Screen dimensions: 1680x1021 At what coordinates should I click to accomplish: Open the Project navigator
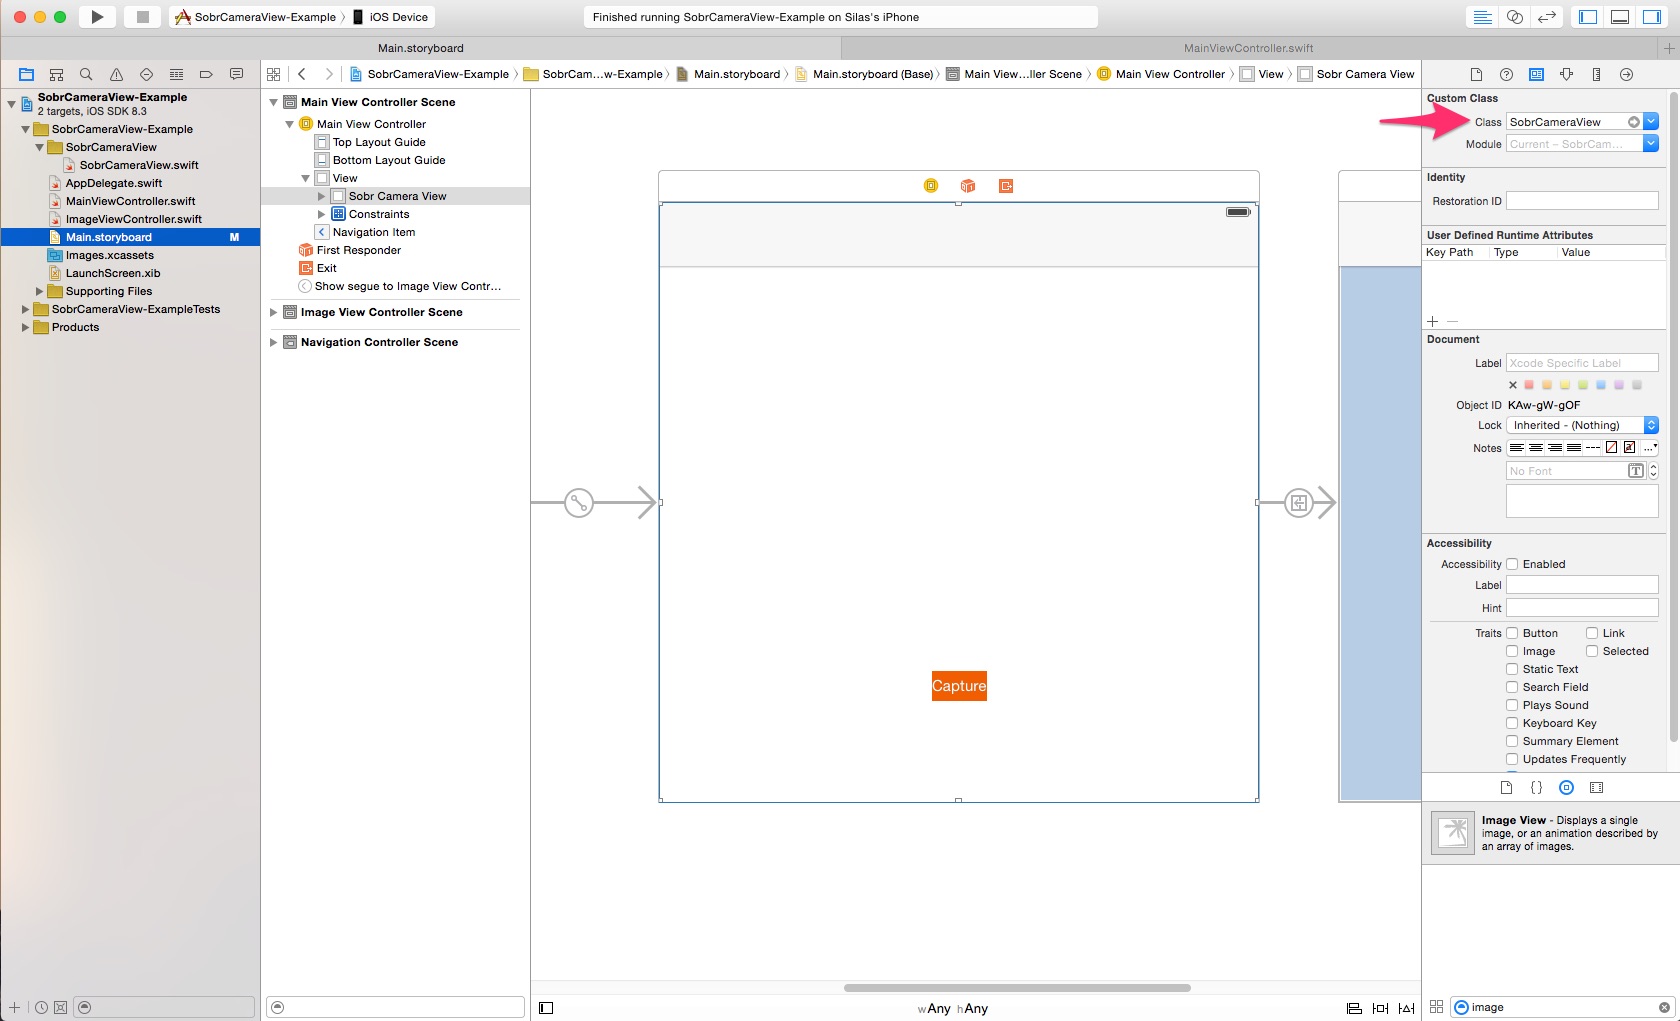pos(27,74)
